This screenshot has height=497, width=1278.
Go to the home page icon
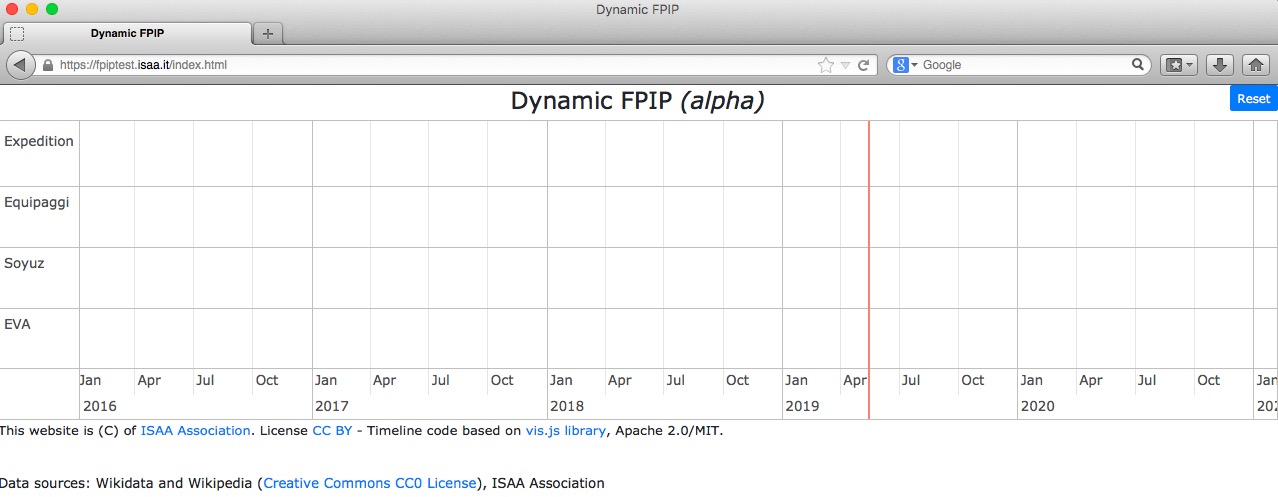pos(1256,65)
